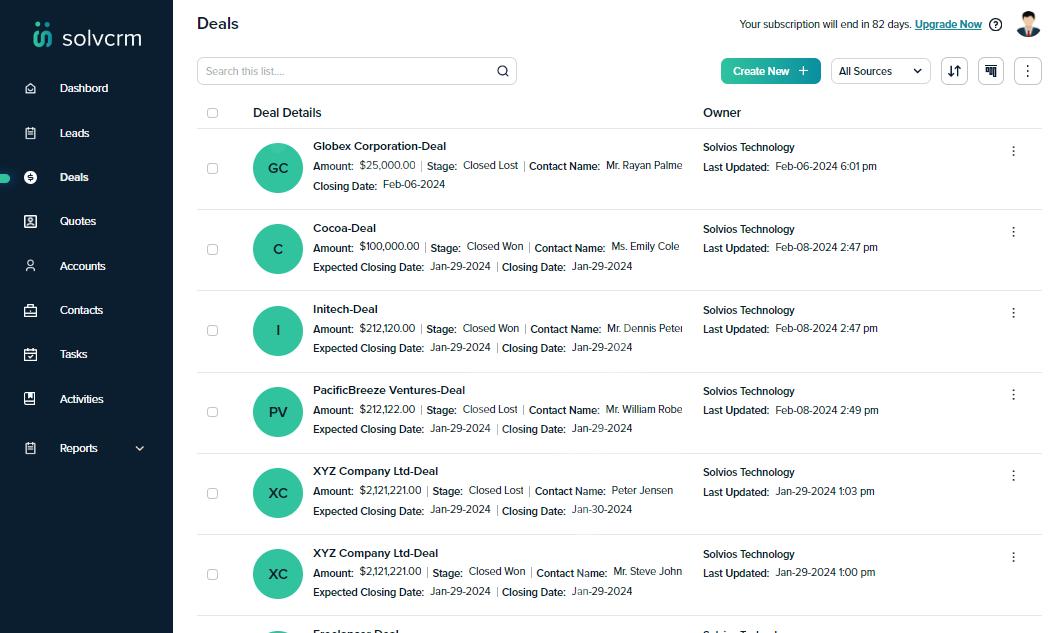Open the user profile avatar

click(x=1028, y=24)
